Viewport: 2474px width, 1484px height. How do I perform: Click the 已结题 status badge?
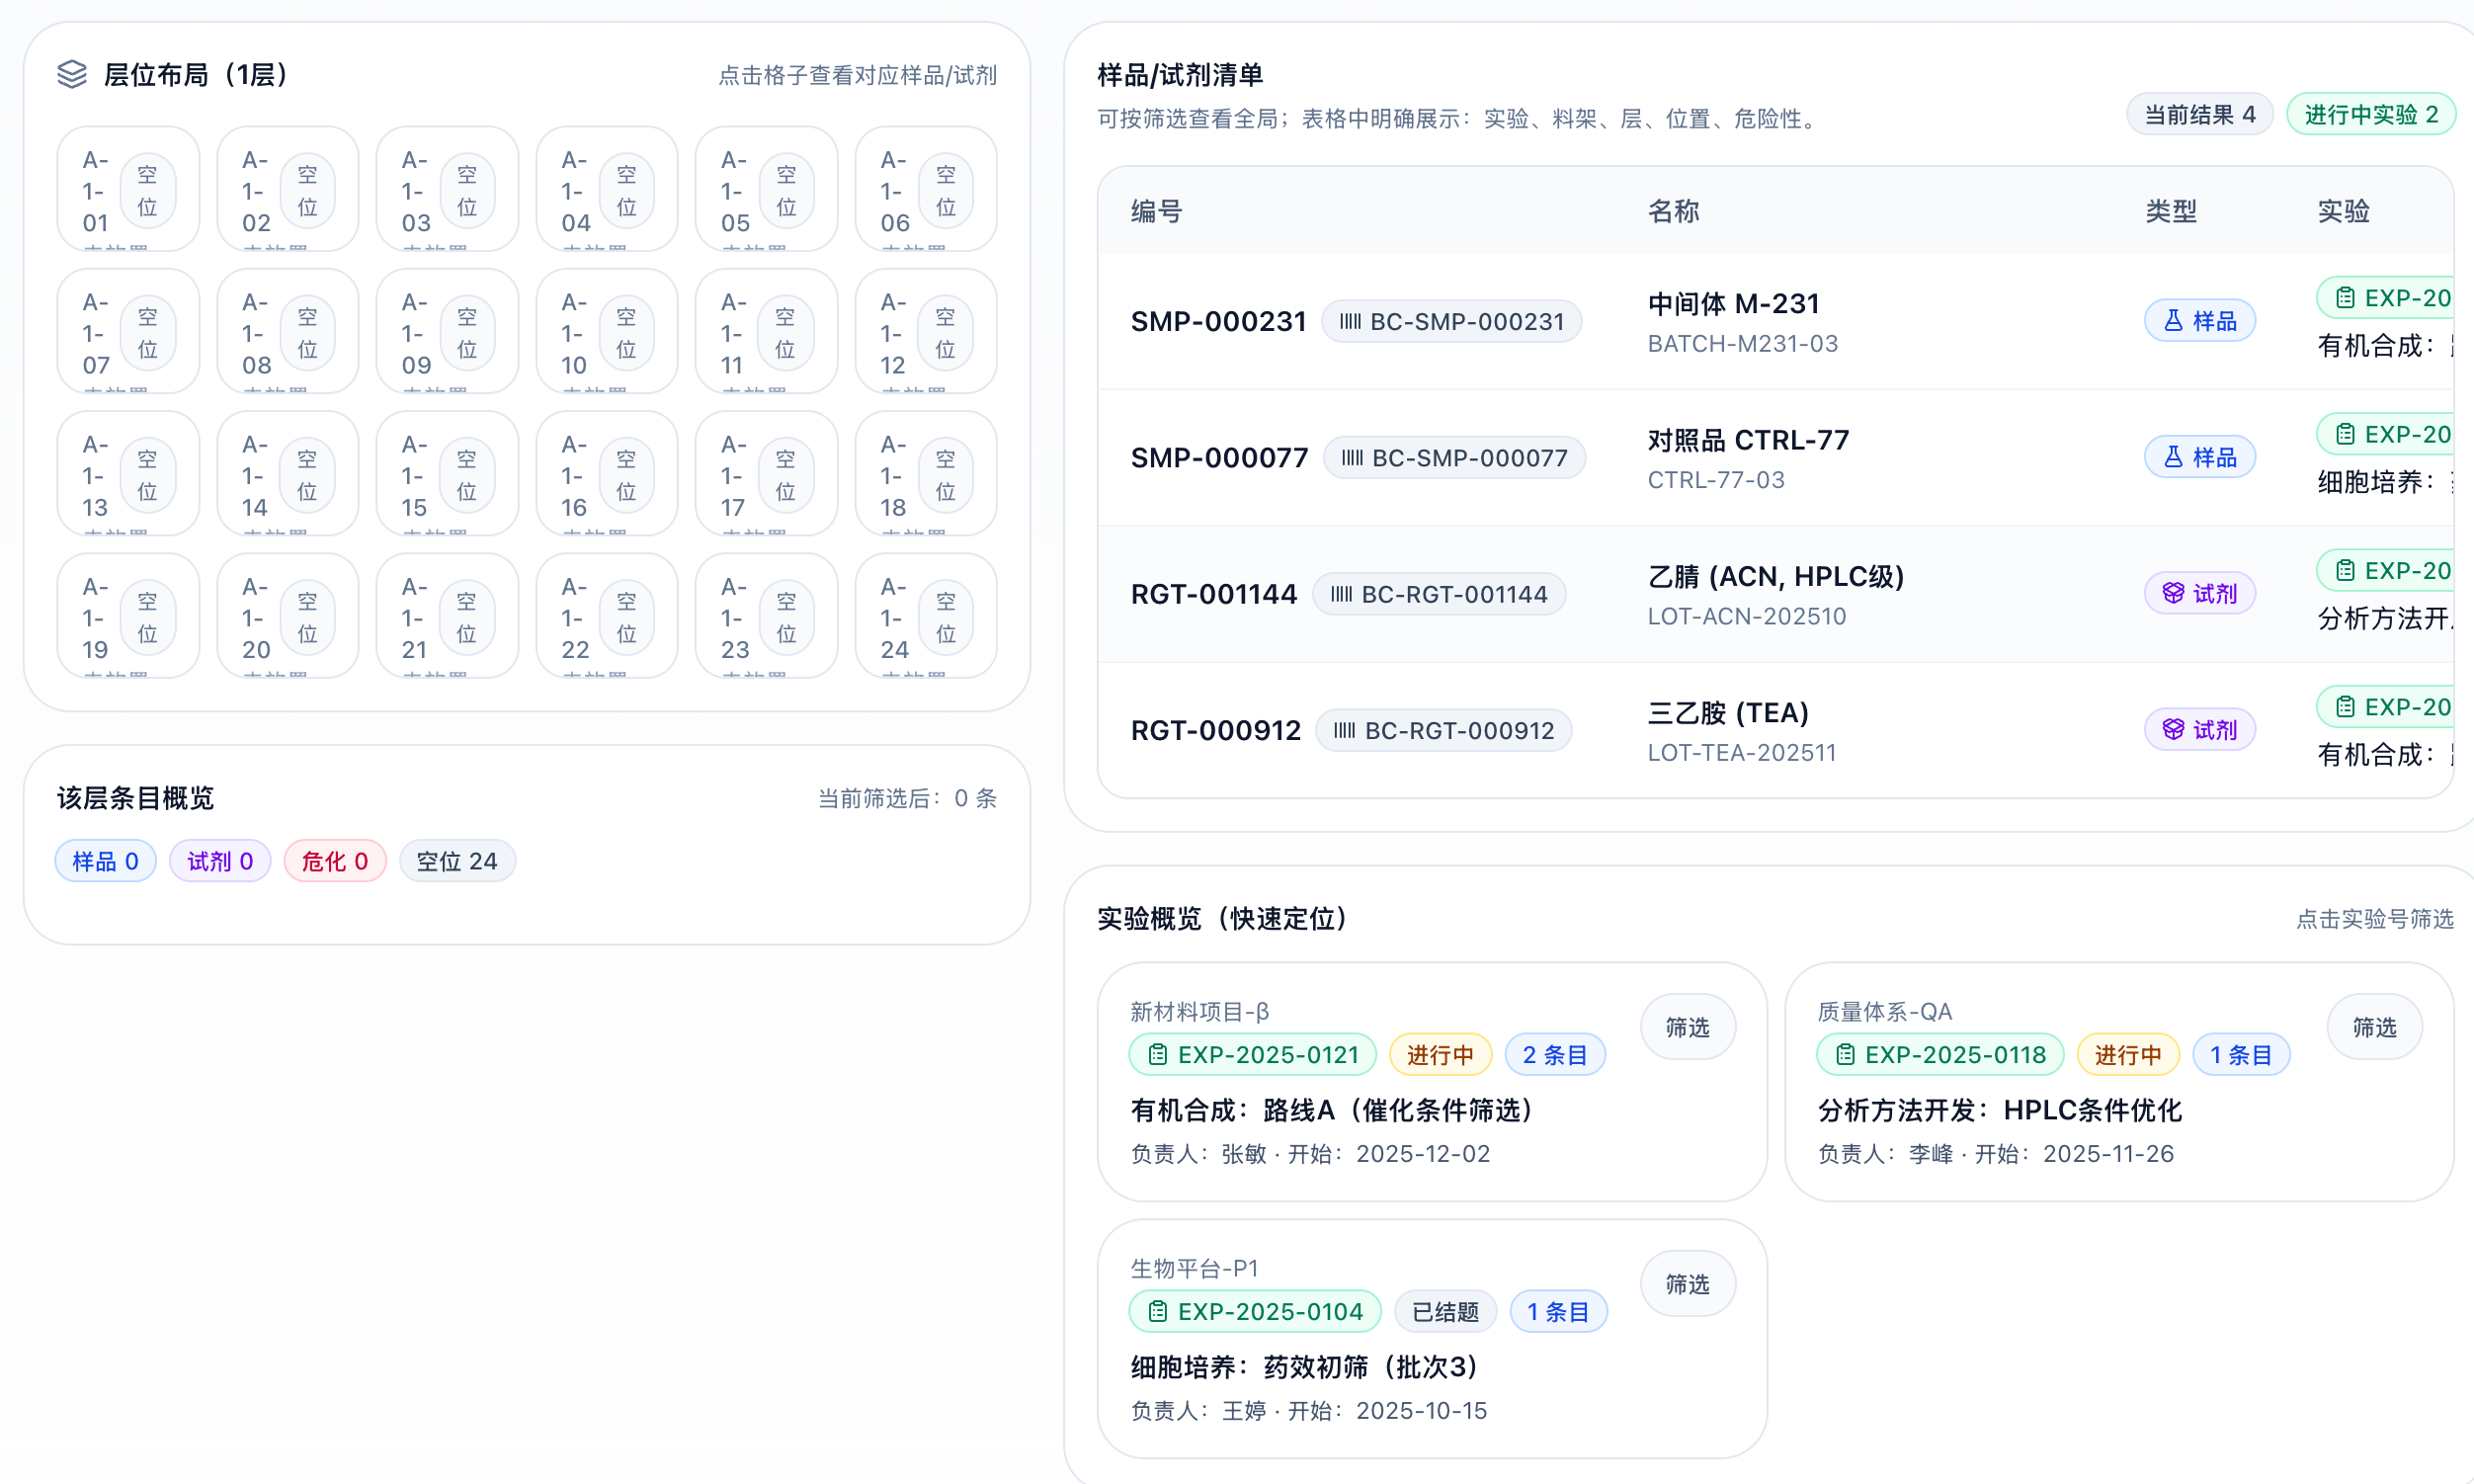pos(1445,1311)
